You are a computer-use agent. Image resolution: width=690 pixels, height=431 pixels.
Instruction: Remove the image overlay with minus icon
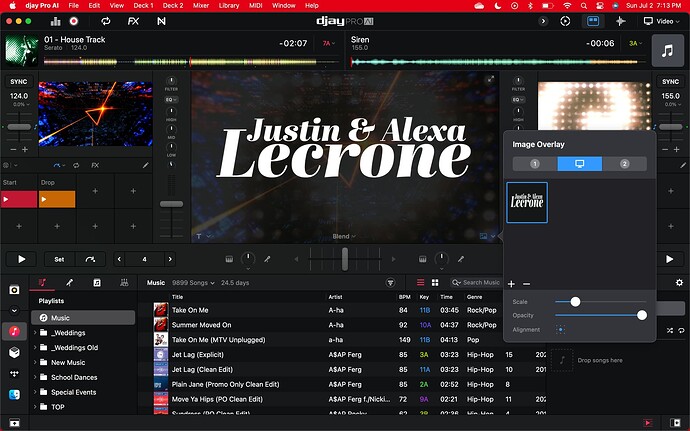click(526, 284)
